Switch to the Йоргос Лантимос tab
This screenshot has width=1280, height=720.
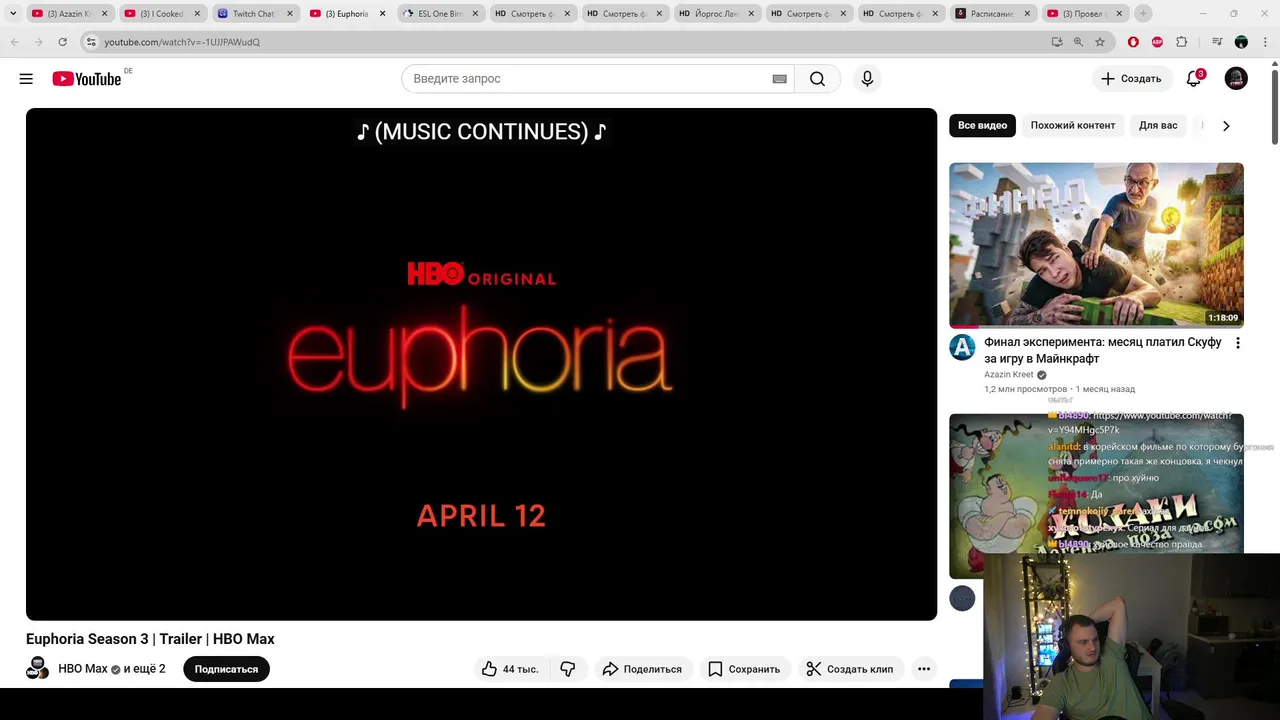pos(716,14)
